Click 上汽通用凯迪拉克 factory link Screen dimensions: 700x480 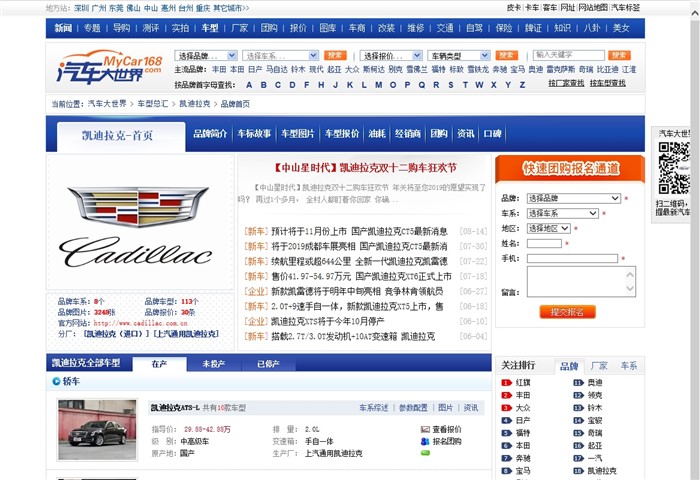[x=186, y=334]
